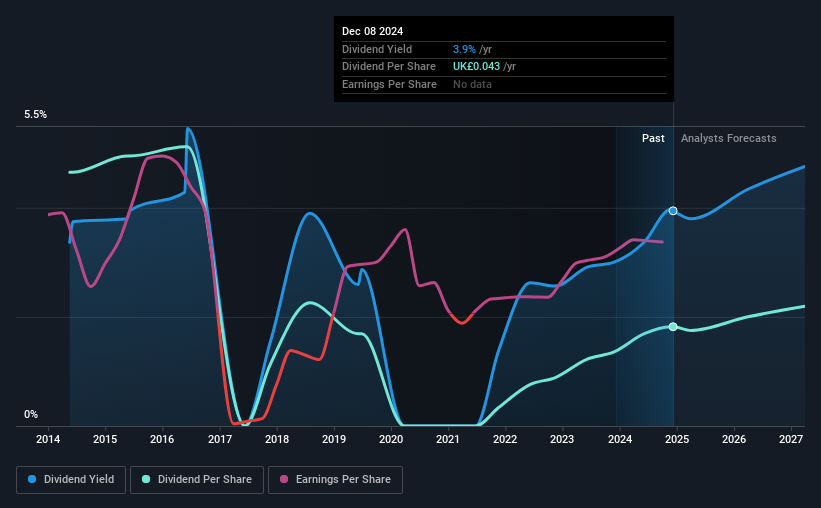Click the UK£0.043 dividend value
This screenshot has height=508, width=821.
pos(476,67)
